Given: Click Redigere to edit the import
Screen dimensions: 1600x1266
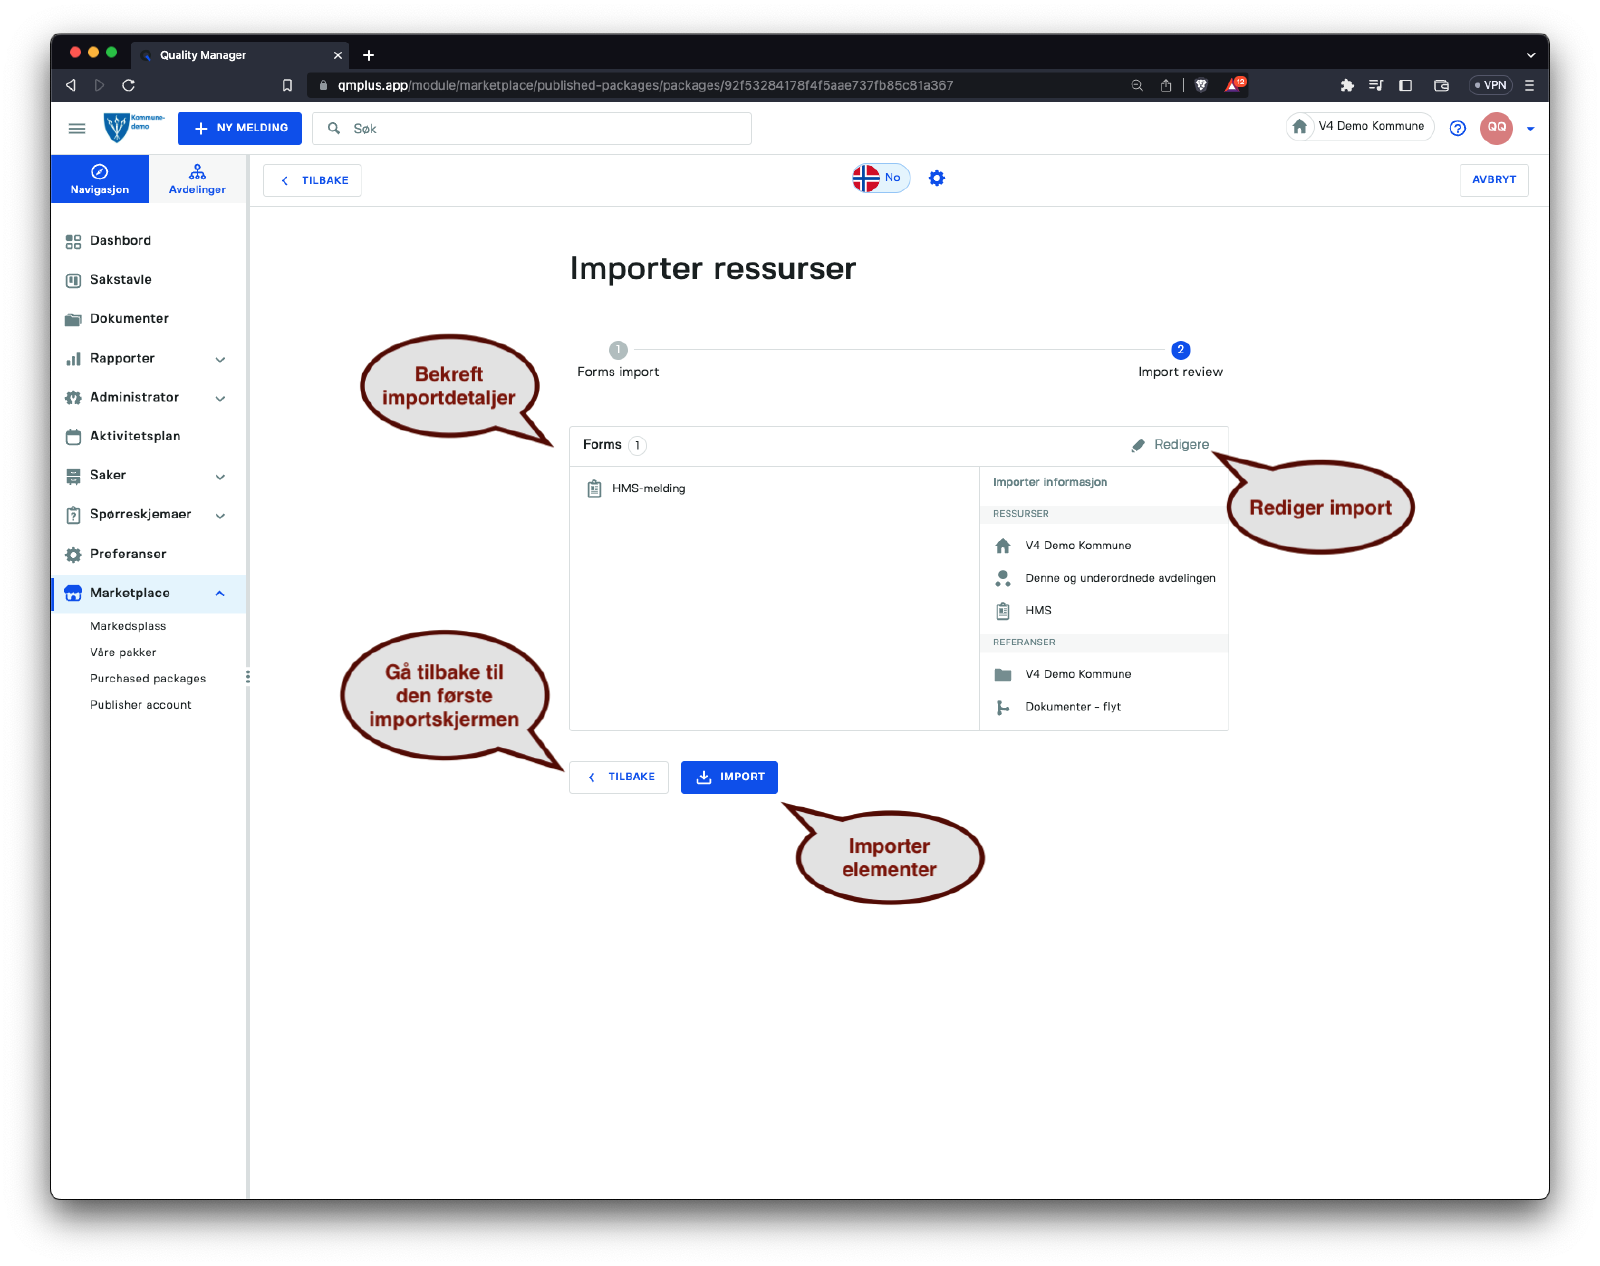Looking at the screenshot, I should 1170,445.
